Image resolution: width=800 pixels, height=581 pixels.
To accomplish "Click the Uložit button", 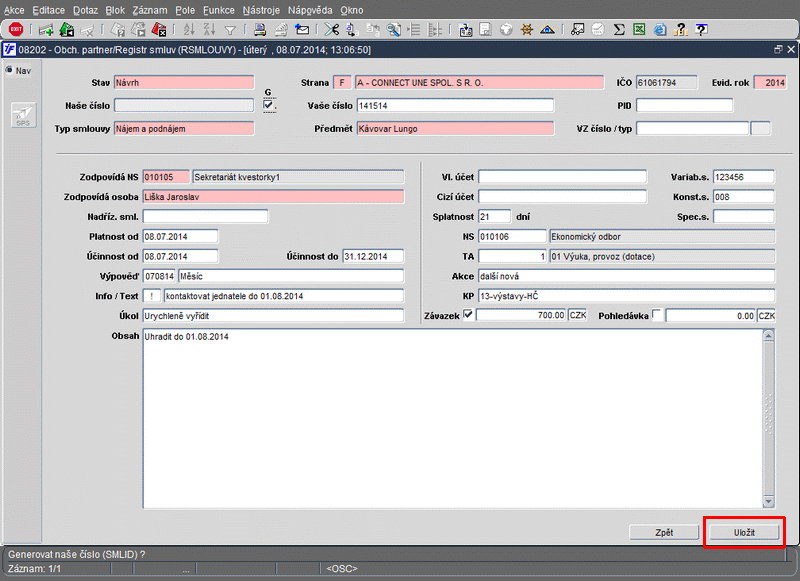I will point(744,532).
